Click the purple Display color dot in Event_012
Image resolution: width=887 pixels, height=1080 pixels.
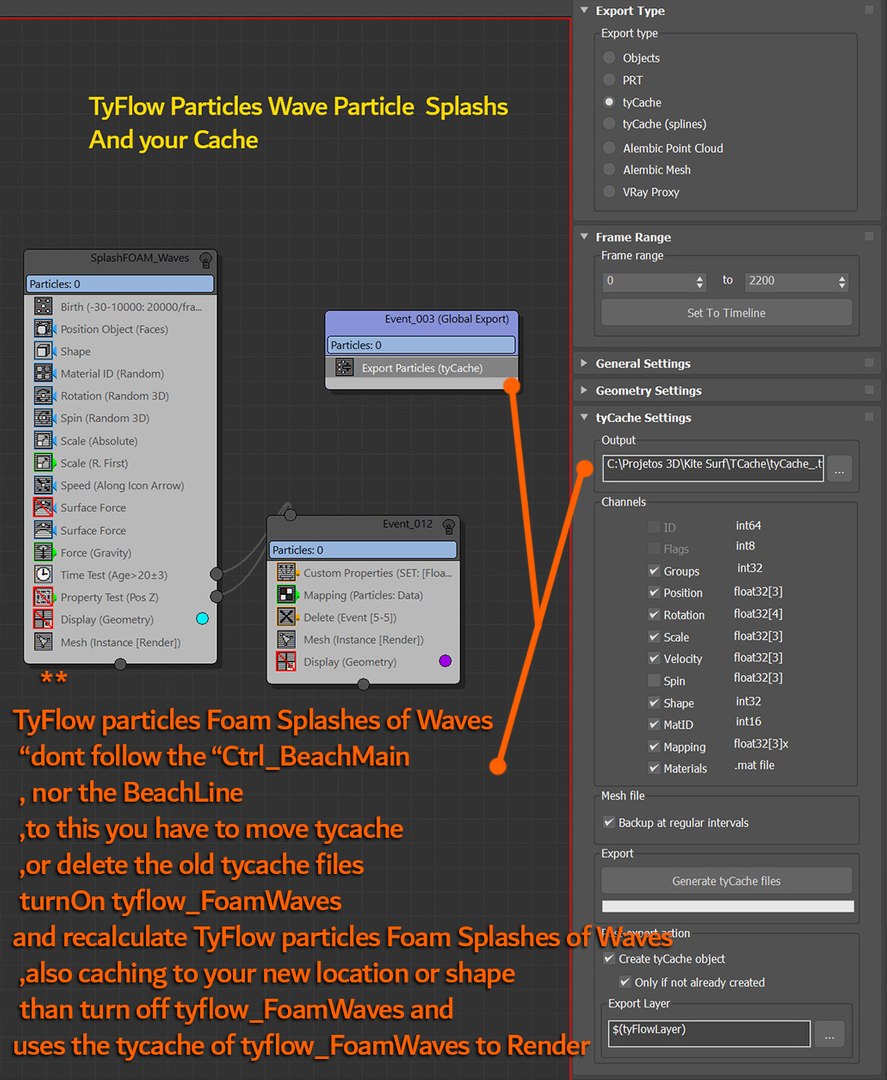pyautogui.click(x=445, y=661)
